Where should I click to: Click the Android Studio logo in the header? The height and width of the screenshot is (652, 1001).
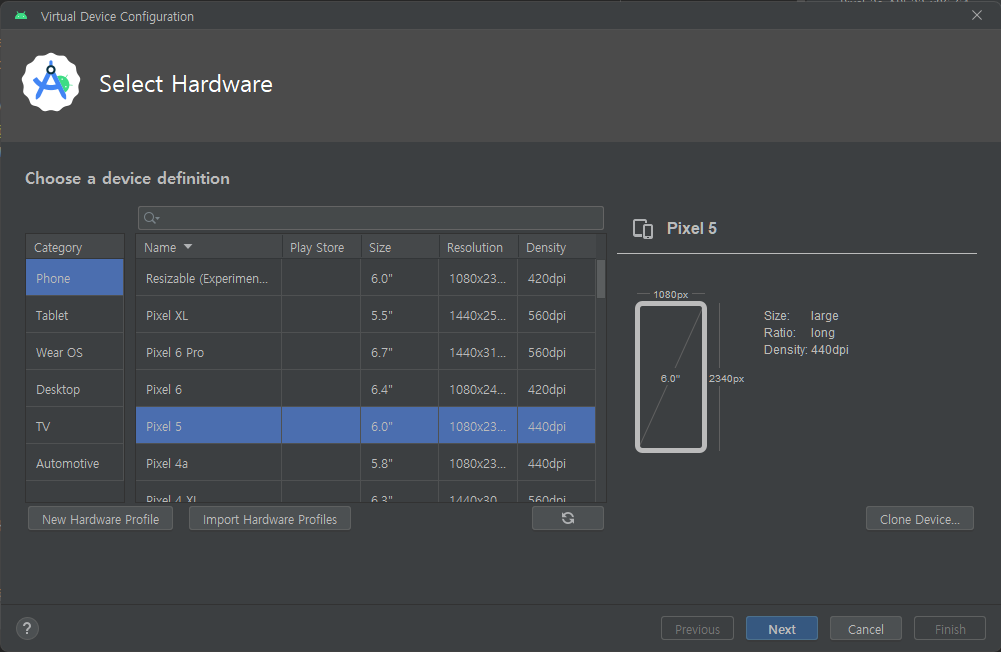(51, 82)
